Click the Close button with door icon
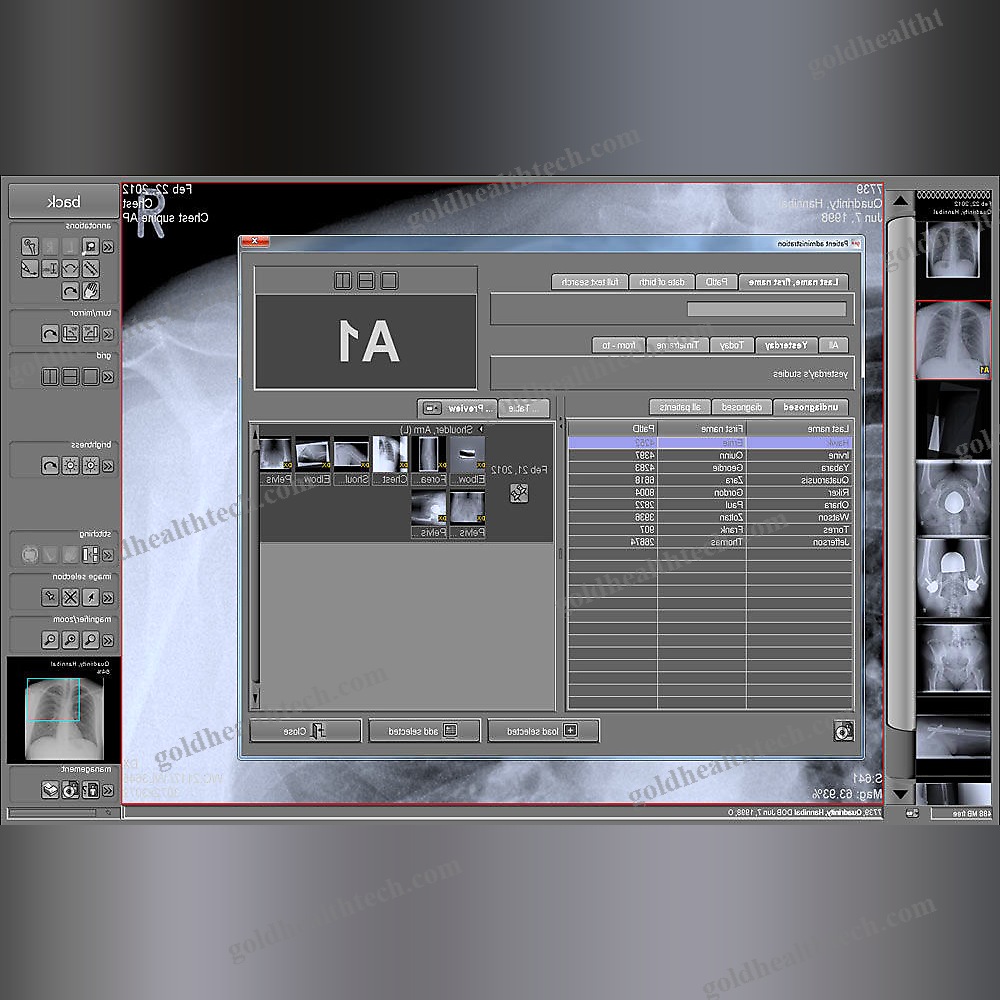 pos(305,731)
